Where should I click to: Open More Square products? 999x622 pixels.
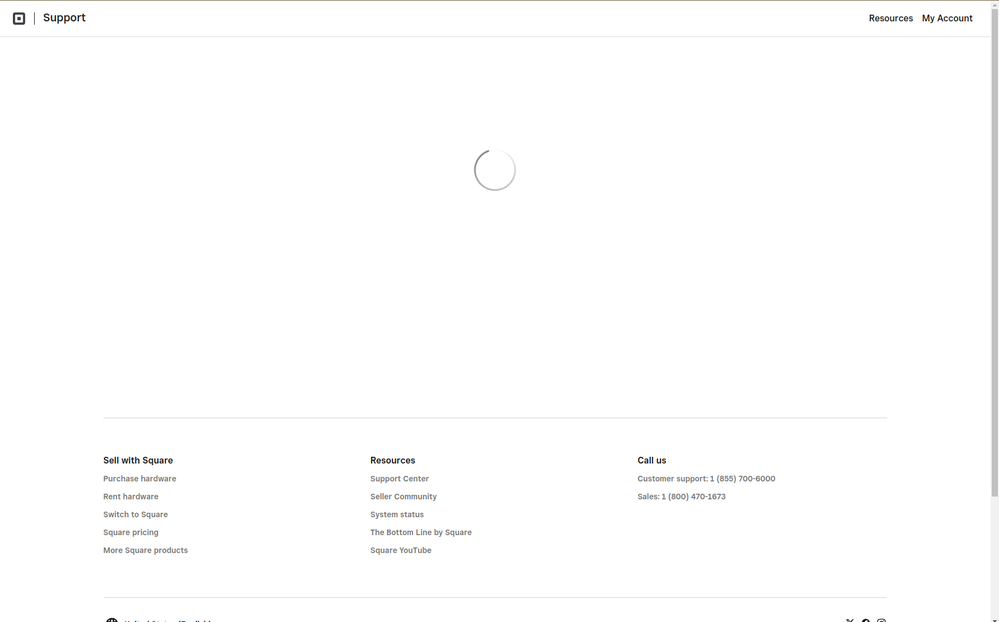[145, 551]
